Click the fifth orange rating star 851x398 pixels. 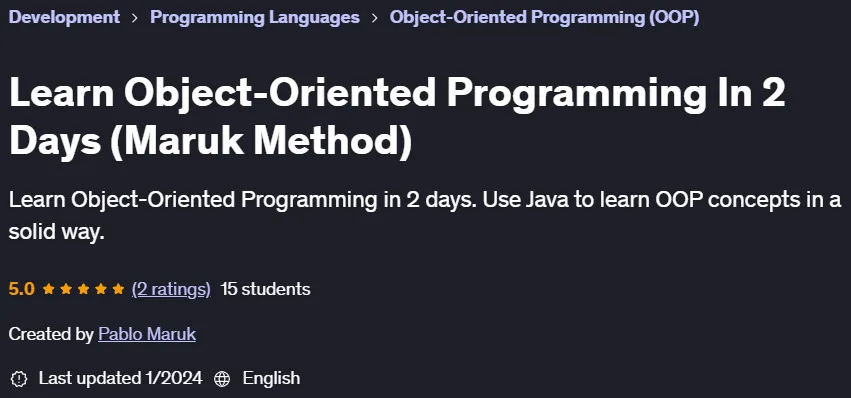click(x=118, y=289)
